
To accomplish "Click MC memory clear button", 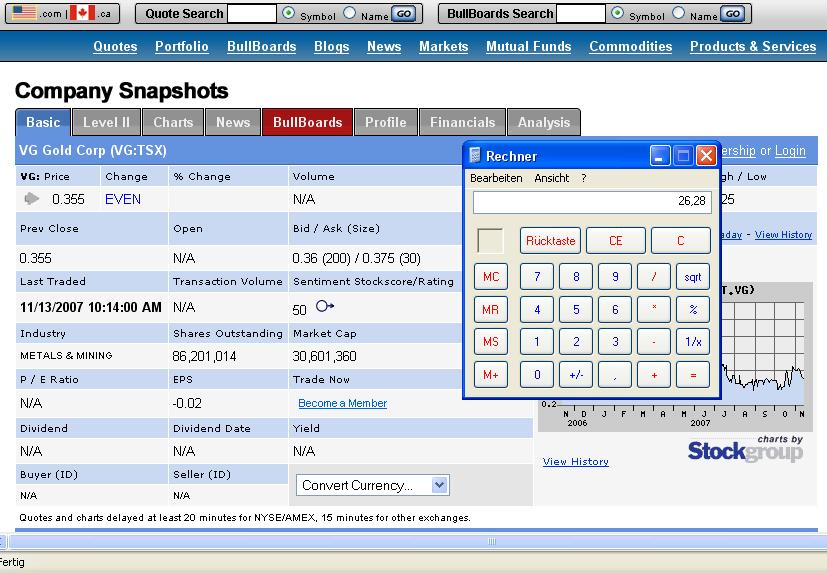I will click(x=491, y=276).
